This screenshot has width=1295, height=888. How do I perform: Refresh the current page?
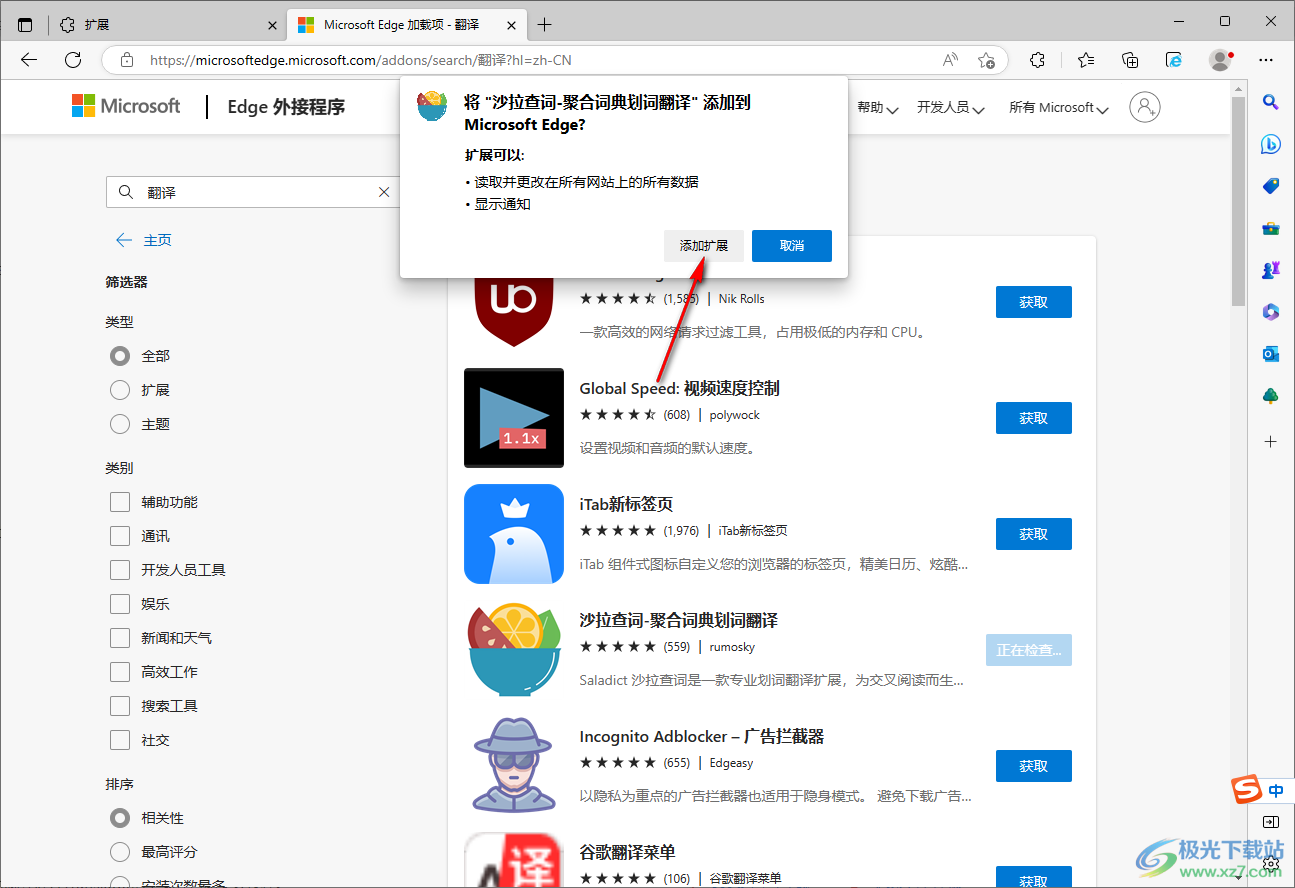73,60
